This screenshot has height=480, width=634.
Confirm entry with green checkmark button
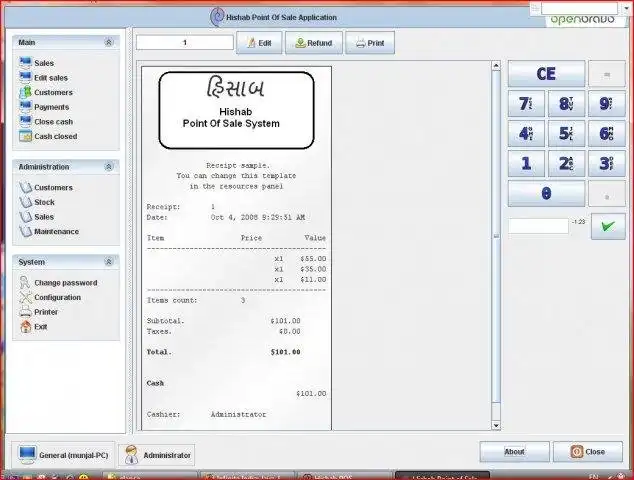coord(608,226)
